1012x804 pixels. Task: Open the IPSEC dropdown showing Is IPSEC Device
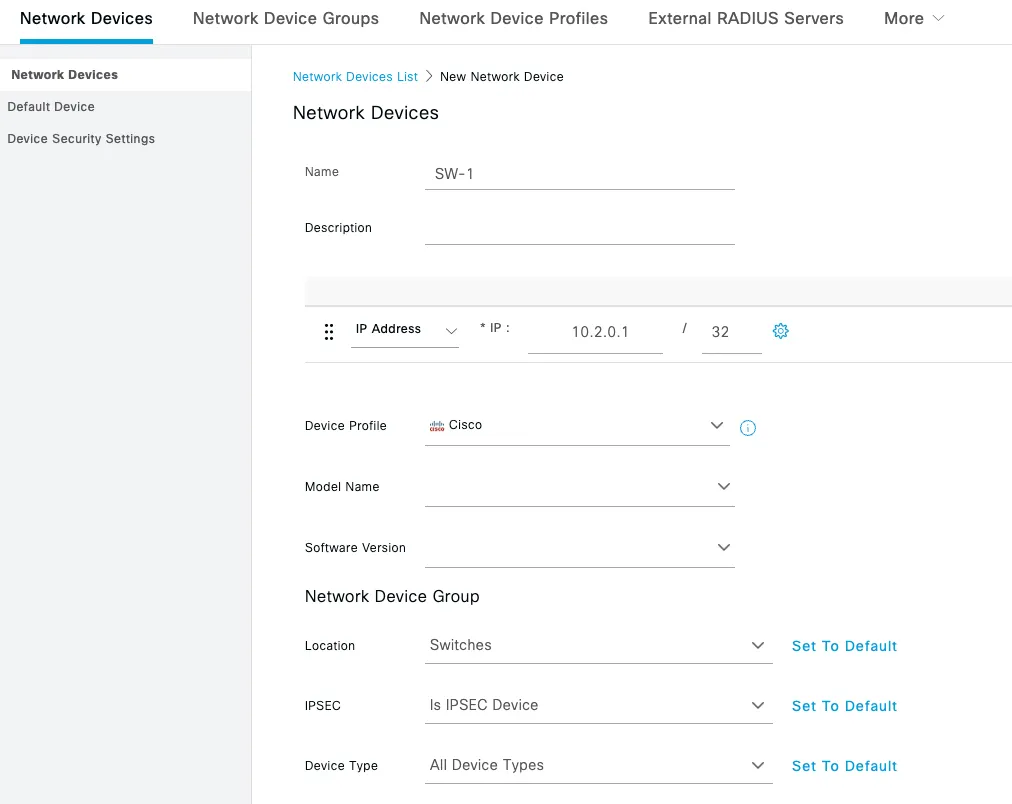click(x=758, y=705)
